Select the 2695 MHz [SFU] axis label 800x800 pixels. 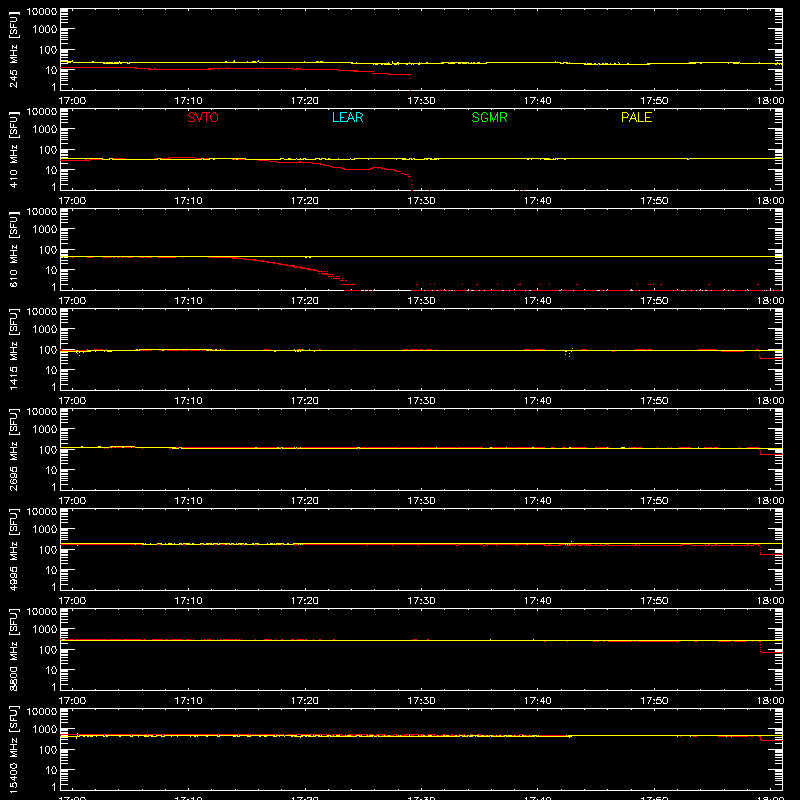[x=14, y=449]
